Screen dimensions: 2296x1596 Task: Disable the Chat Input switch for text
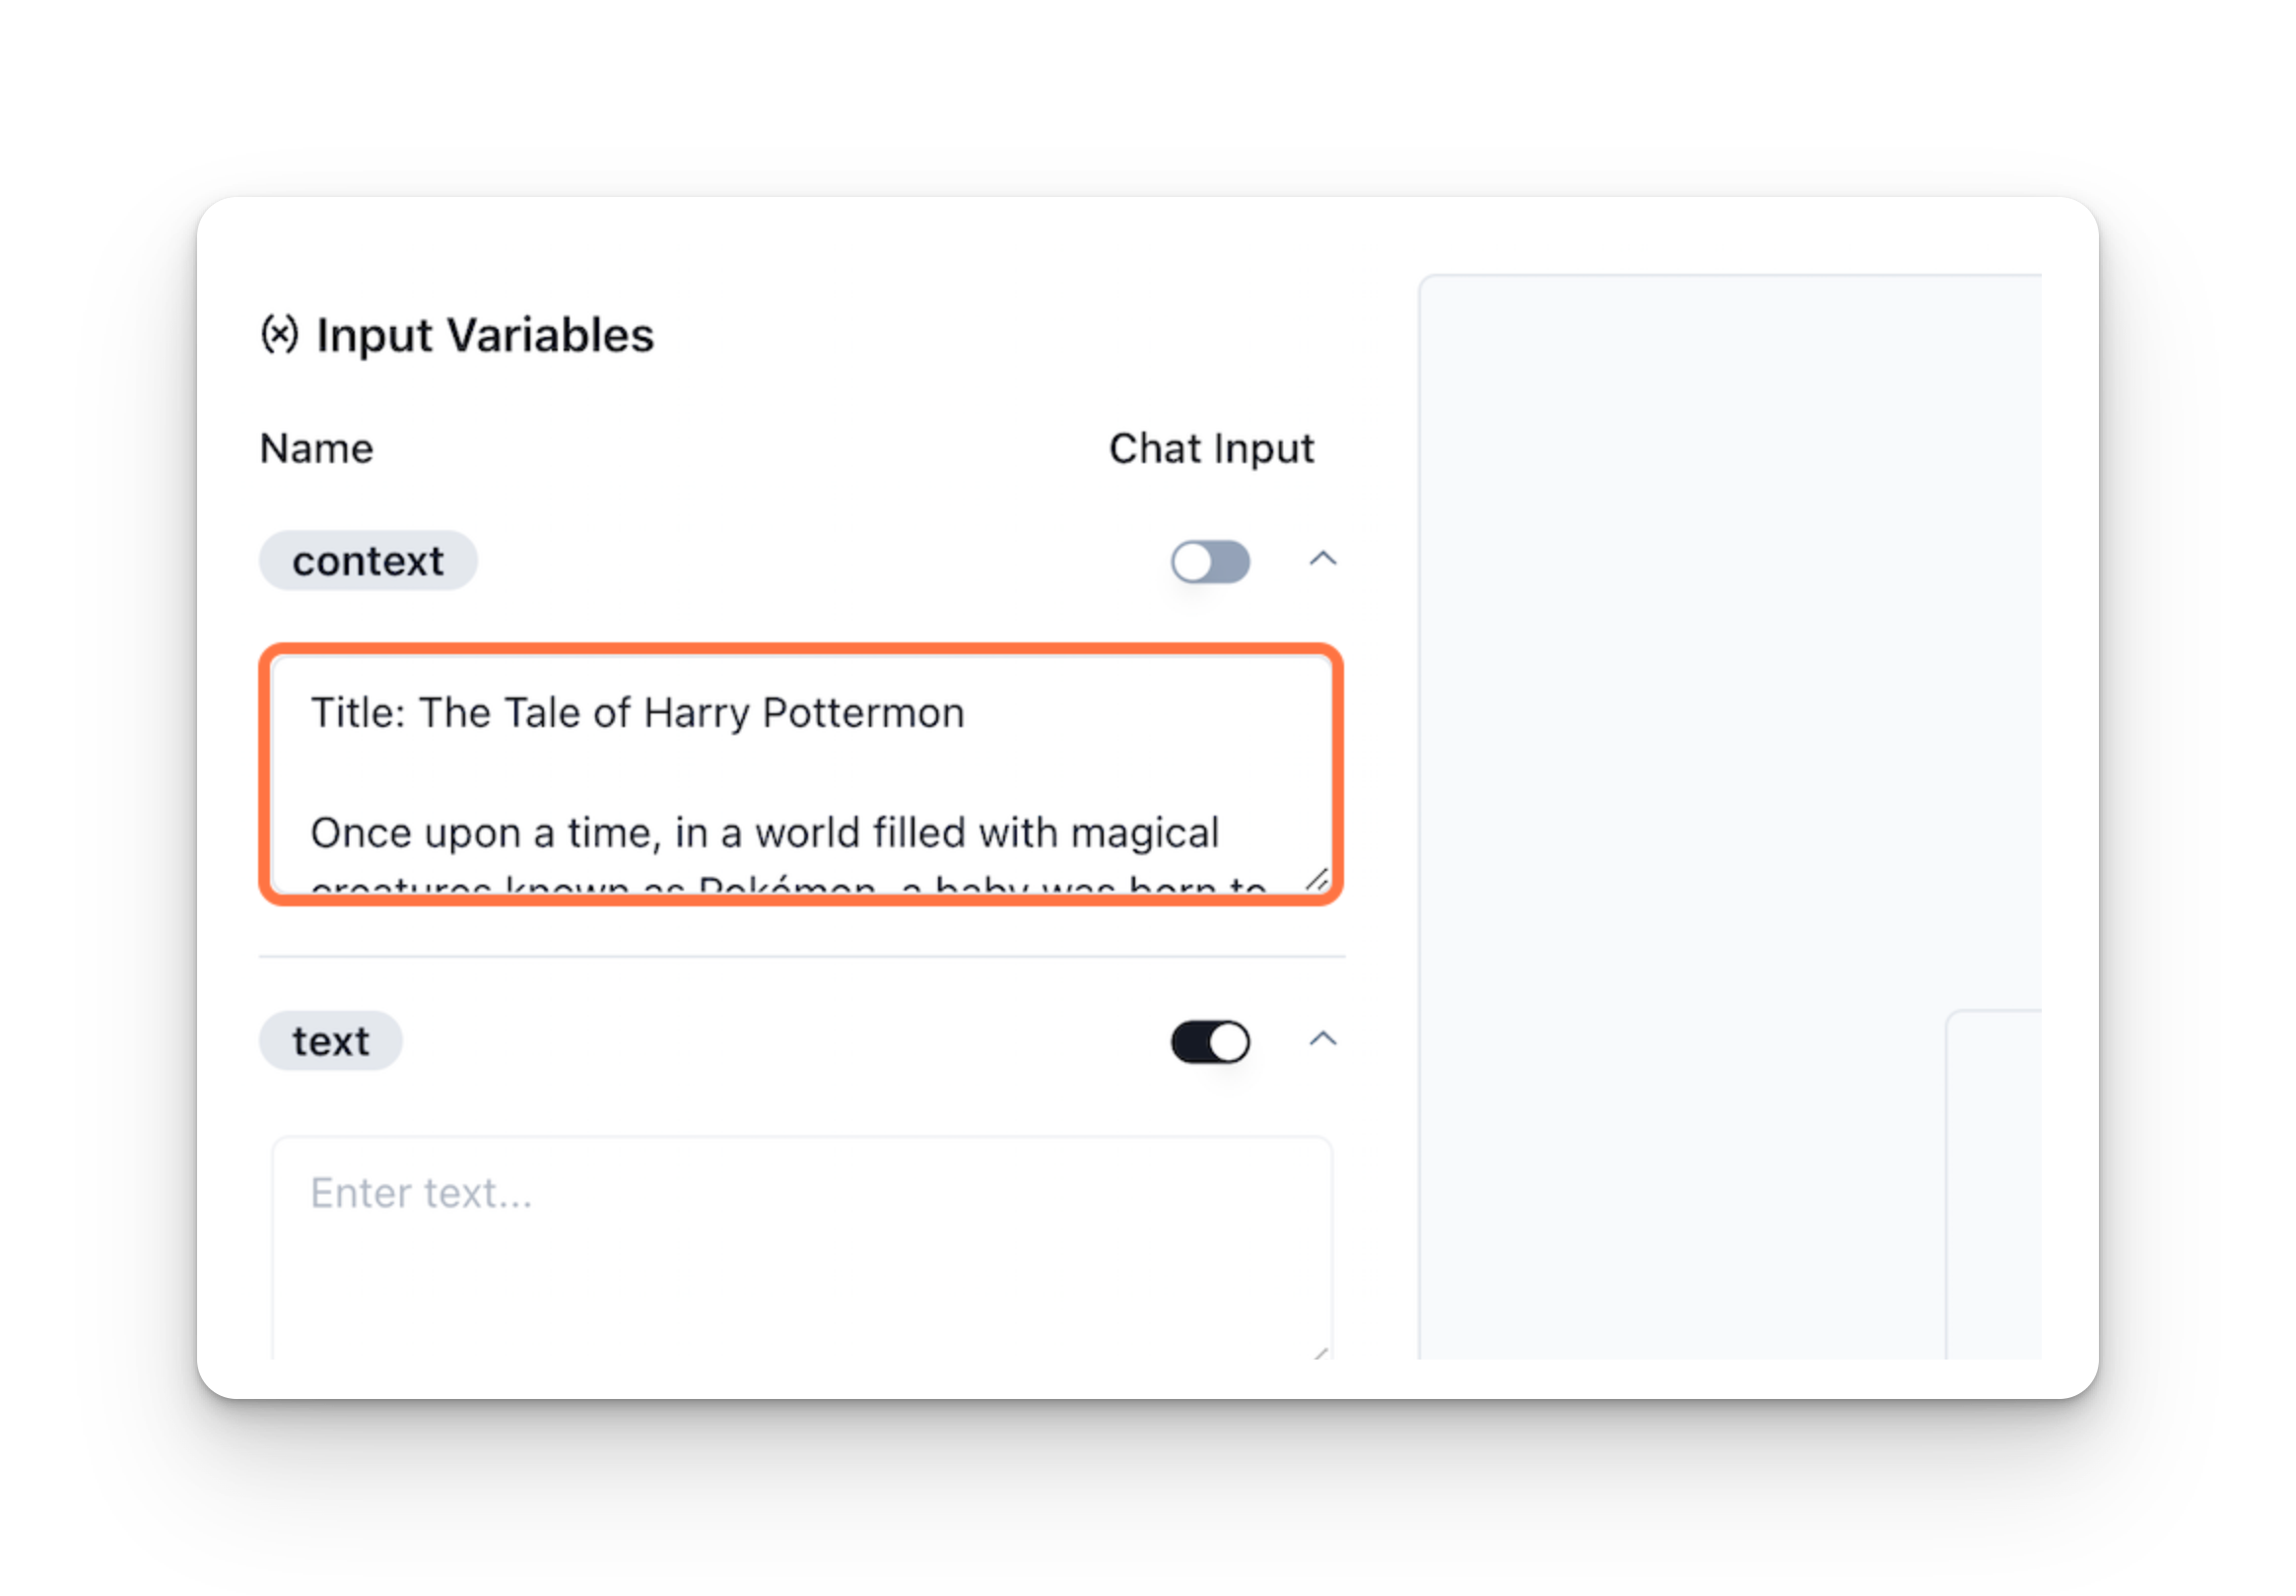(1210, 1042)
